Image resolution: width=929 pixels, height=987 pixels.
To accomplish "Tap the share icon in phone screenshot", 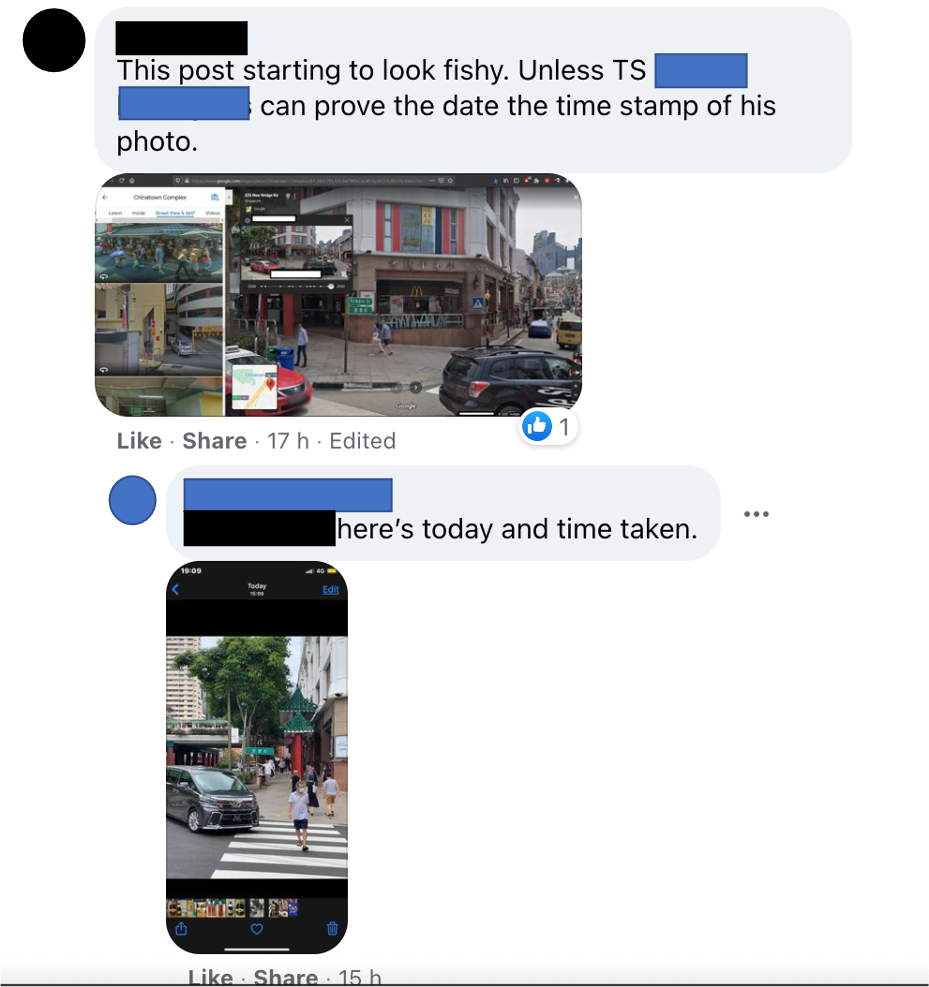I will coord(181,928).
